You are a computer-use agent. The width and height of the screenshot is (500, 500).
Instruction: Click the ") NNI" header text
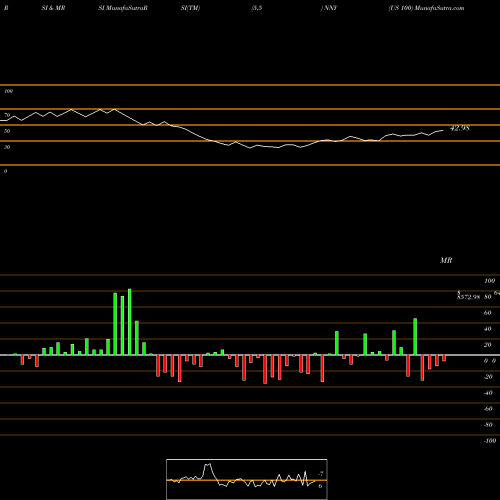(329, 8)
